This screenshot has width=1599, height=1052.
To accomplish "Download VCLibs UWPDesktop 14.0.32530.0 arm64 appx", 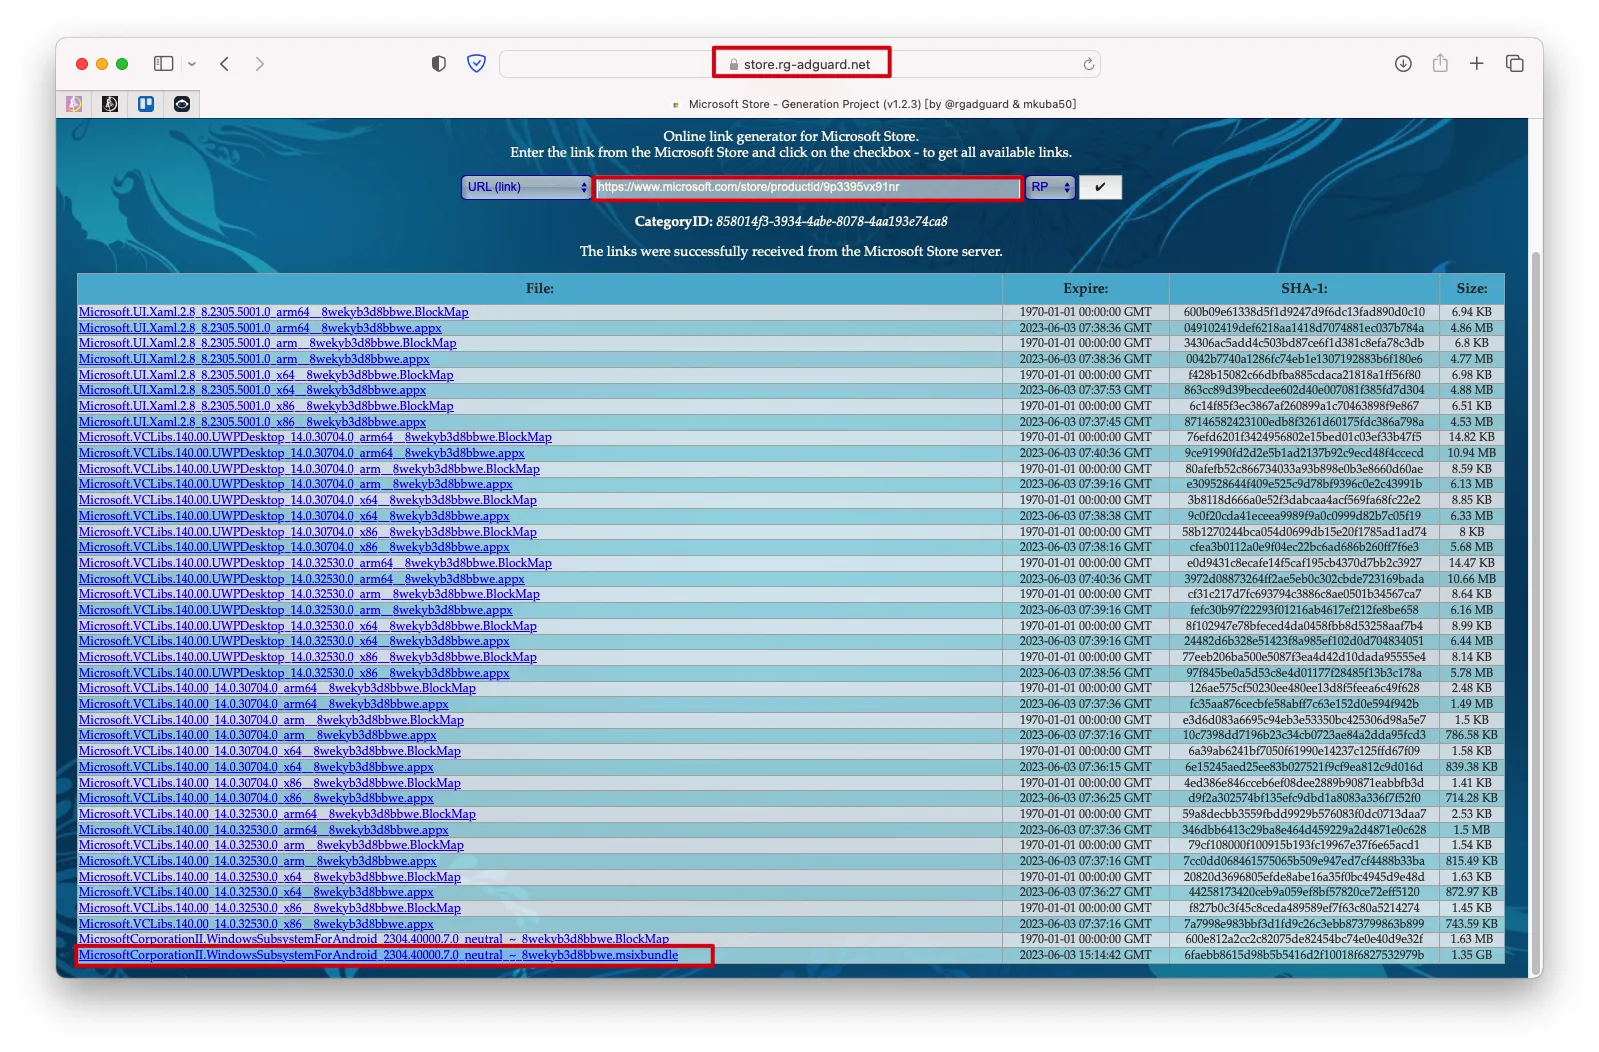I will click(x=302, y=579).
